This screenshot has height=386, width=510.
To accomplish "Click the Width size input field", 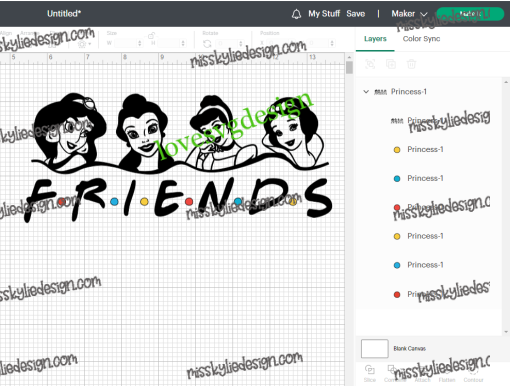I will (126, 43).
